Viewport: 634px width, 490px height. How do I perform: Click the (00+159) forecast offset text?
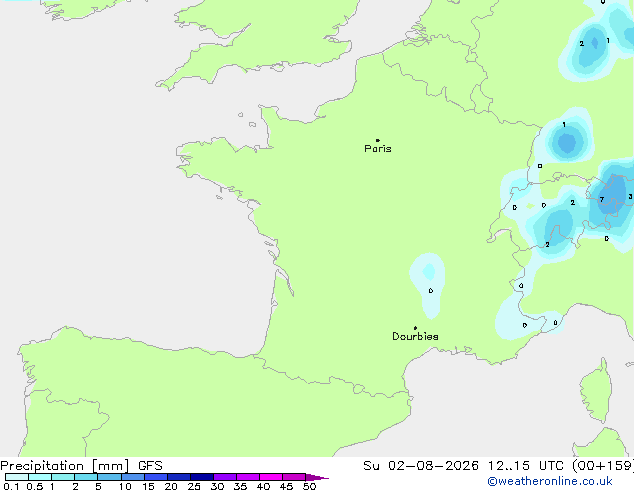[x=603, y=466]
